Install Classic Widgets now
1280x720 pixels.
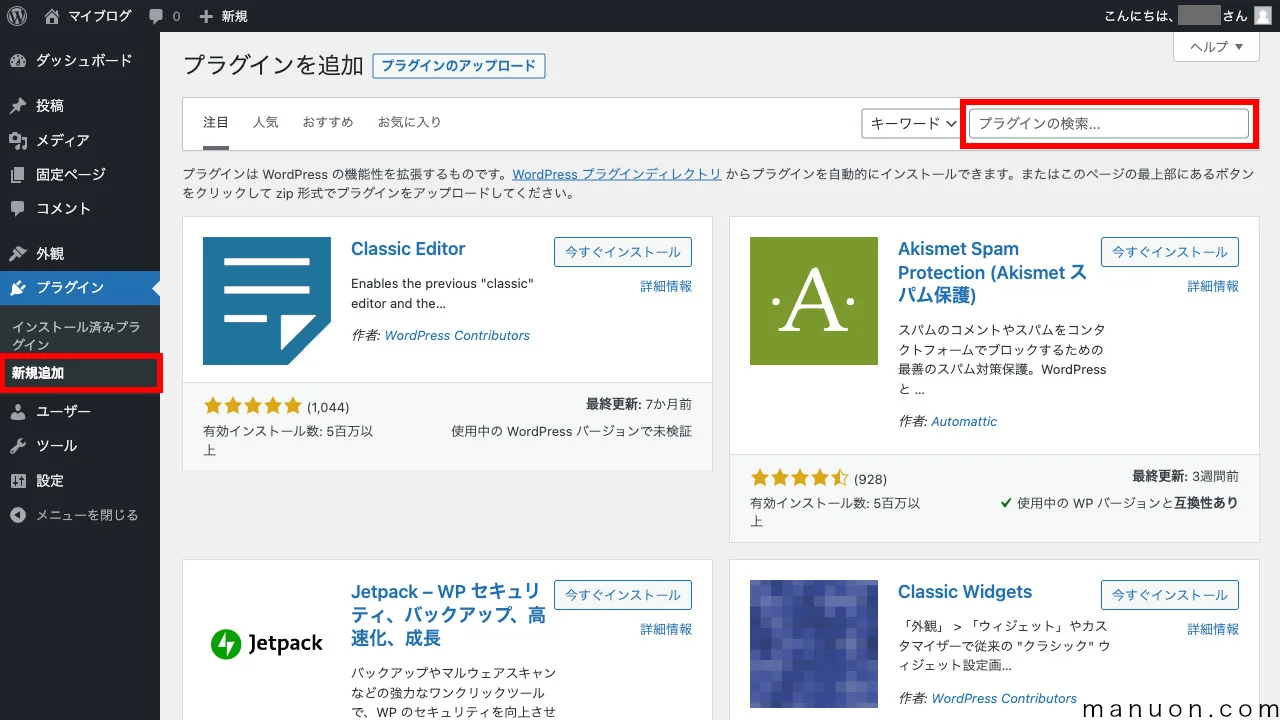pyautogui.click(x=1170, y=595)
